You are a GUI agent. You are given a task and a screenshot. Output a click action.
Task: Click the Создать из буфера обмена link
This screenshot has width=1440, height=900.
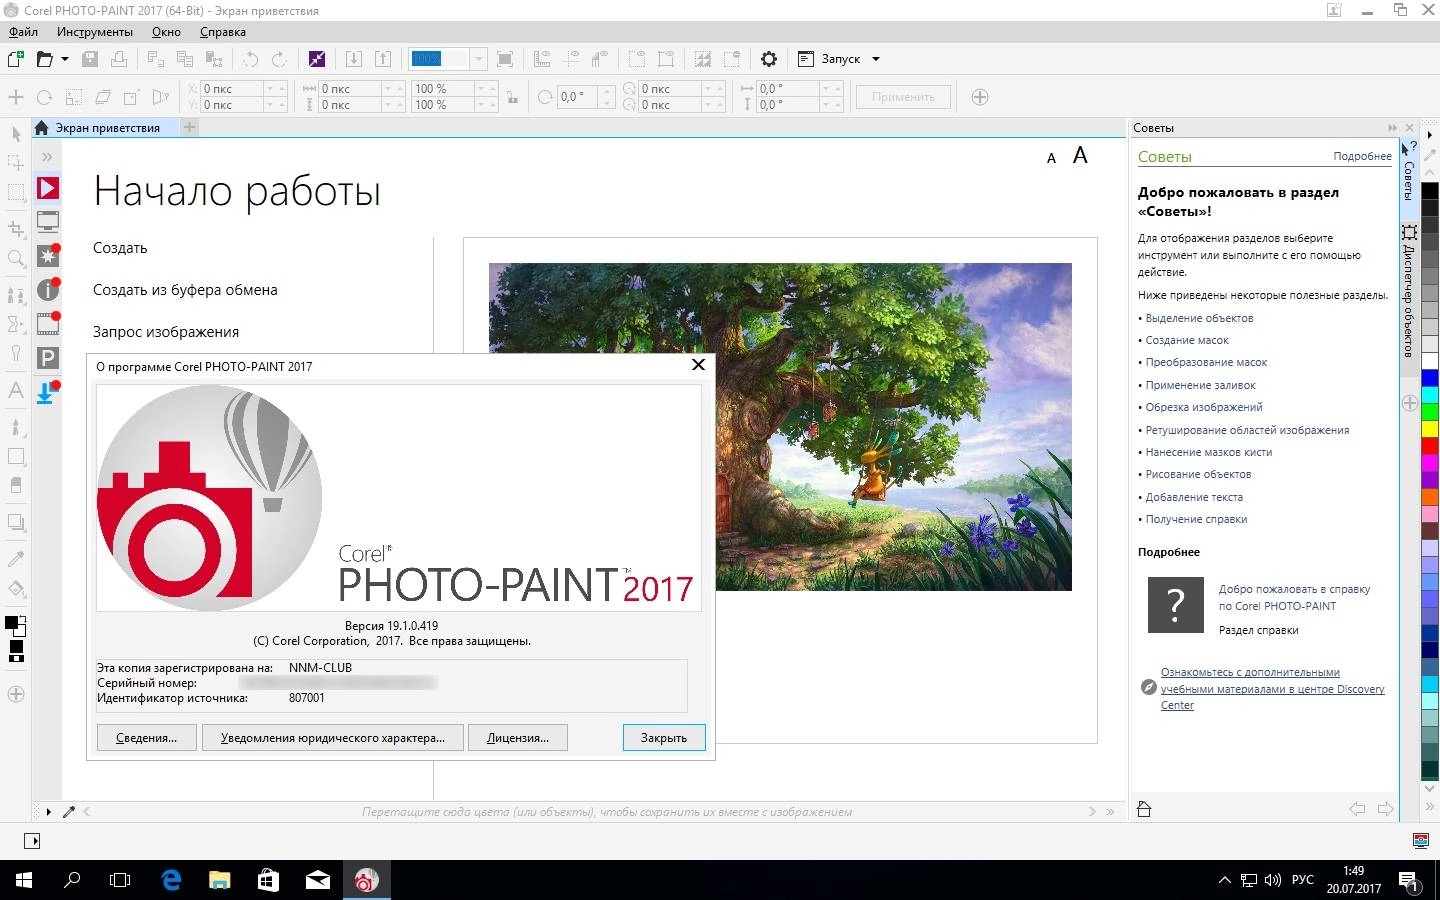[x=185, y=290]
